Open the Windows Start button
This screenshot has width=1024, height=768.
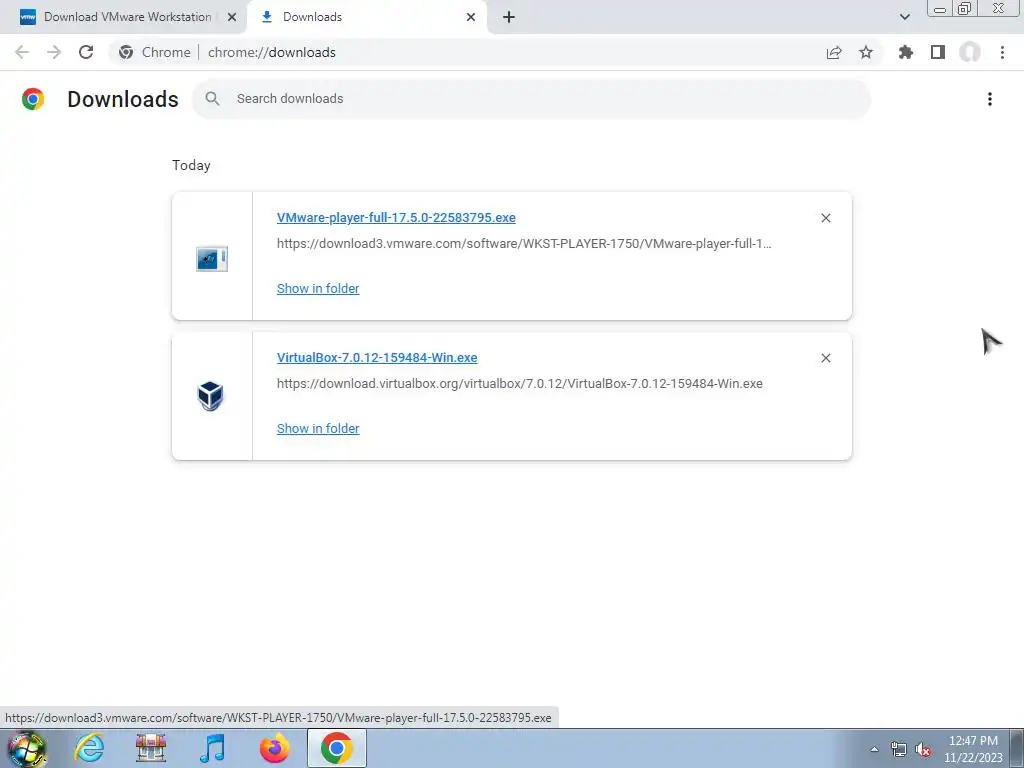point(27,748)
